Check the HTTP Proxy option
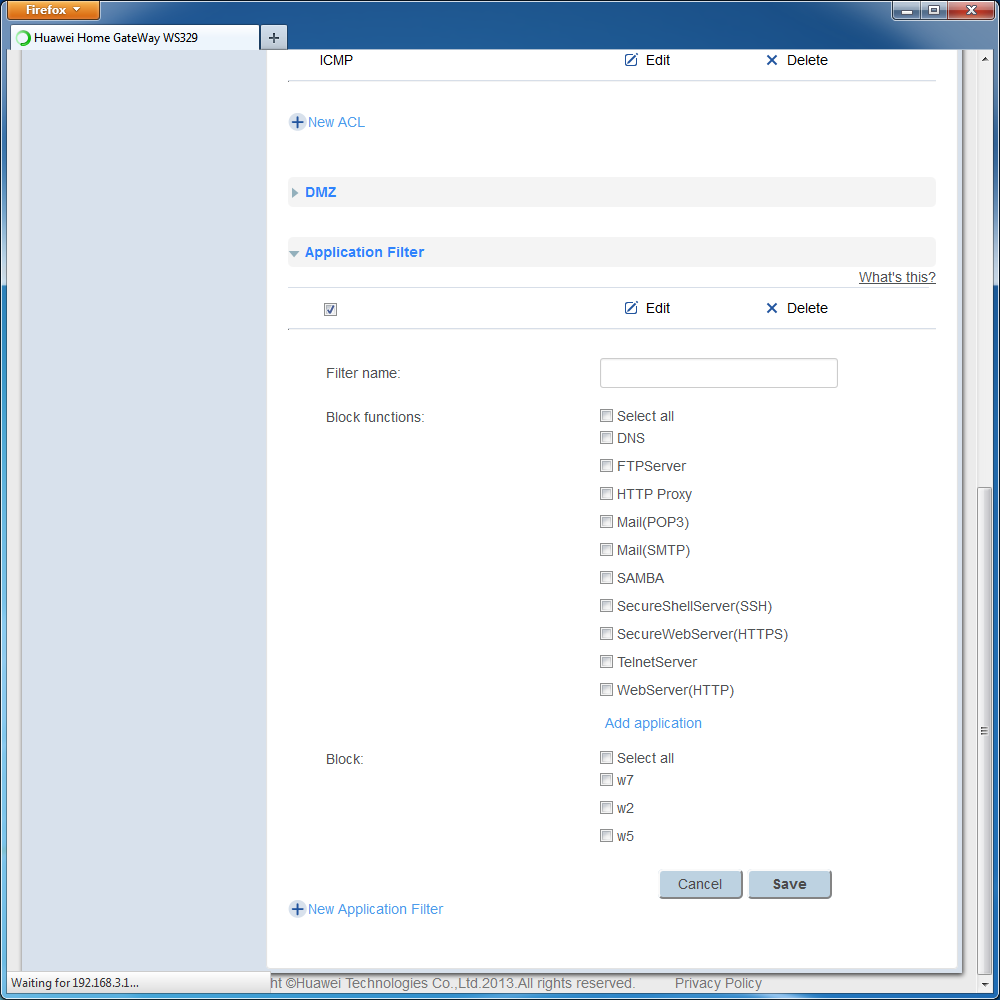Image resolution: width=1000 pixels, height=1000 pixels. (607, 494)
